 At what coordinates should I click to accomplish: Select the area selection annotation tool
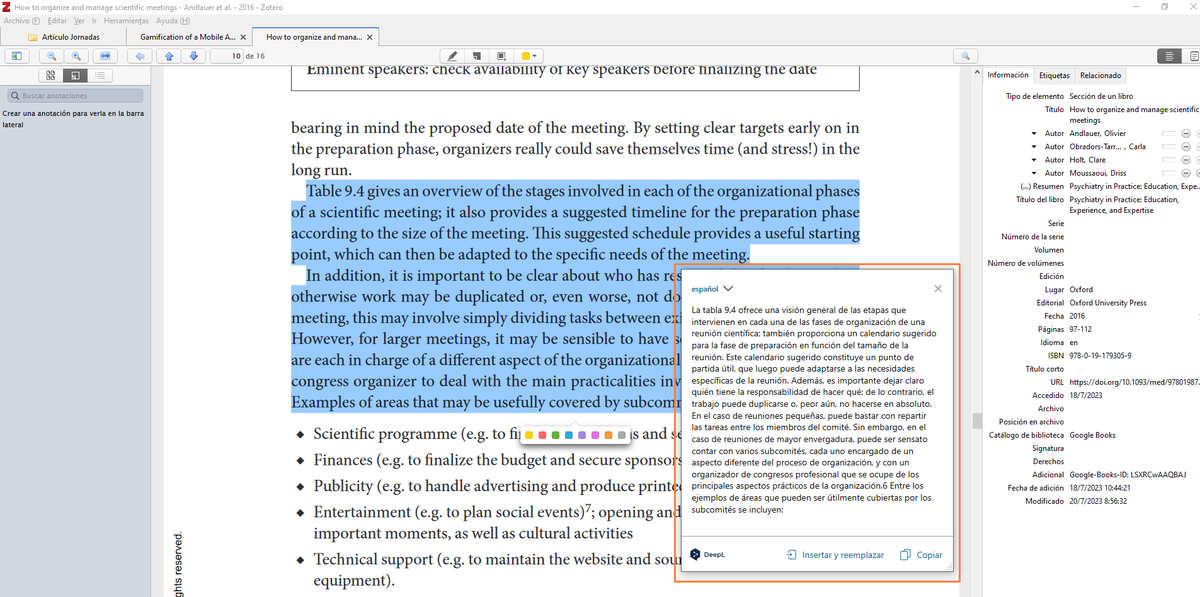point(500,56)
